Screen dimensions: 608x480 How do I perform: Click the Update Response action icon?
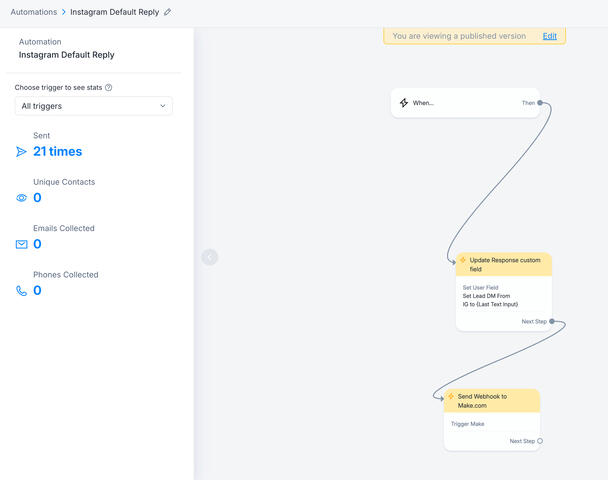click(x=465, y=260)
